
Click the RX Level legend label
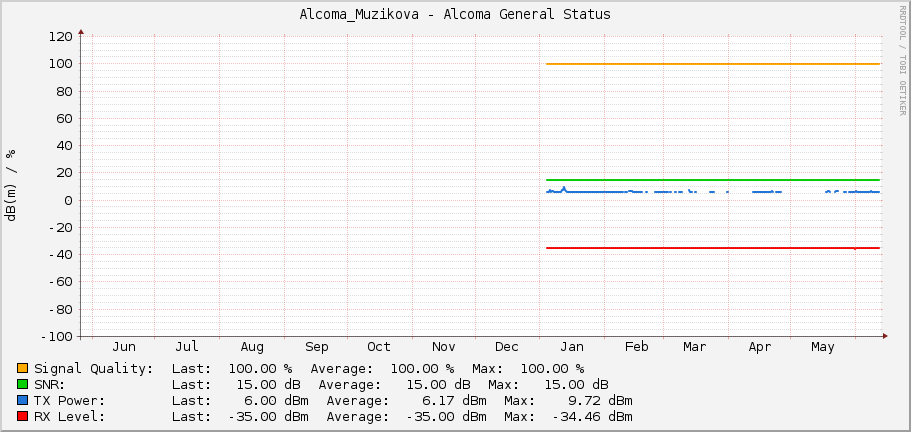click(70, 416)
